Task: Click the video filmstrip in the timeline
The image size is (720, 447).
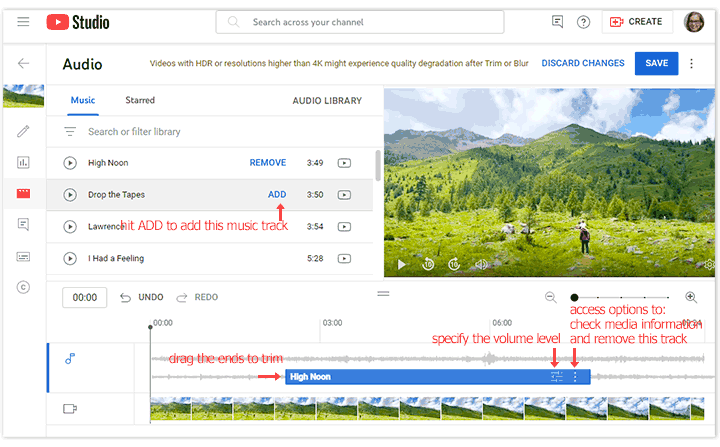Action: click(x=427, y=409)
